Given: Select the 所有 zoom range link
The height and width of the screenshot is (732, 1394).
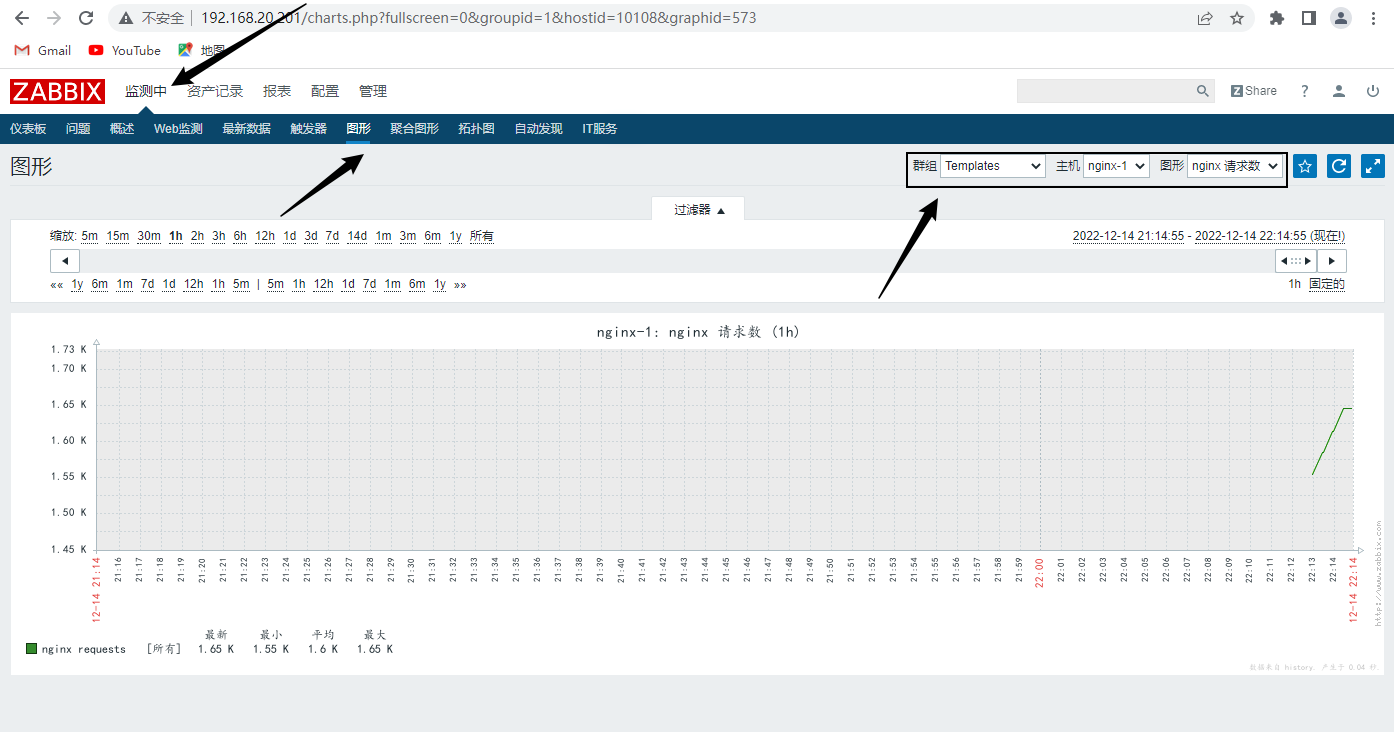Looking at the screenshot, I should point(481,236).
